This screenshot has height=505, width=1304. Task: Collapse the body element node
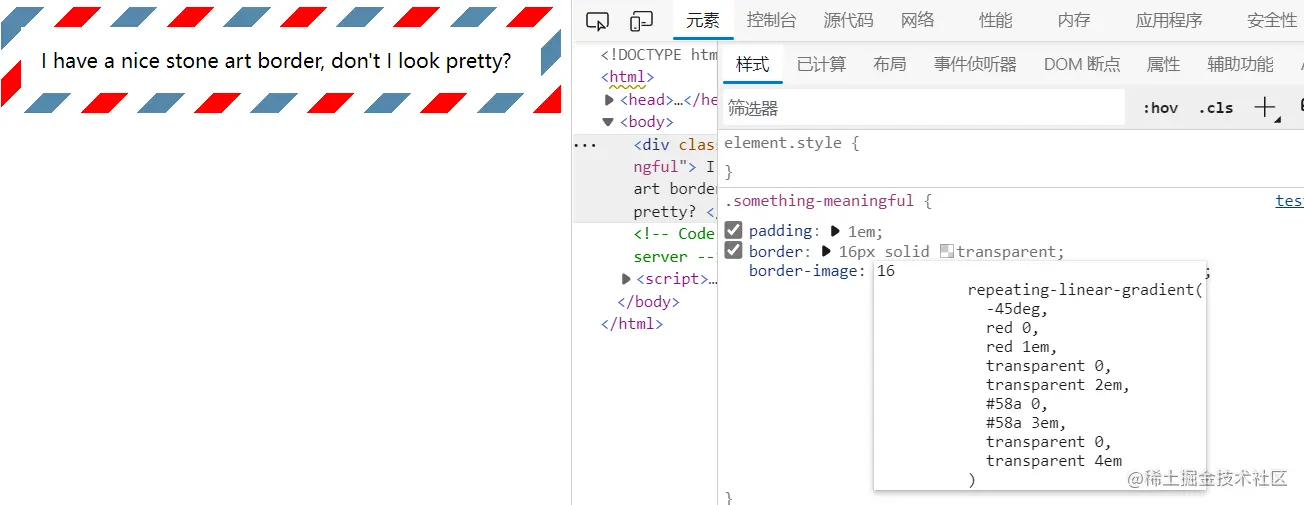pos(608,122)
